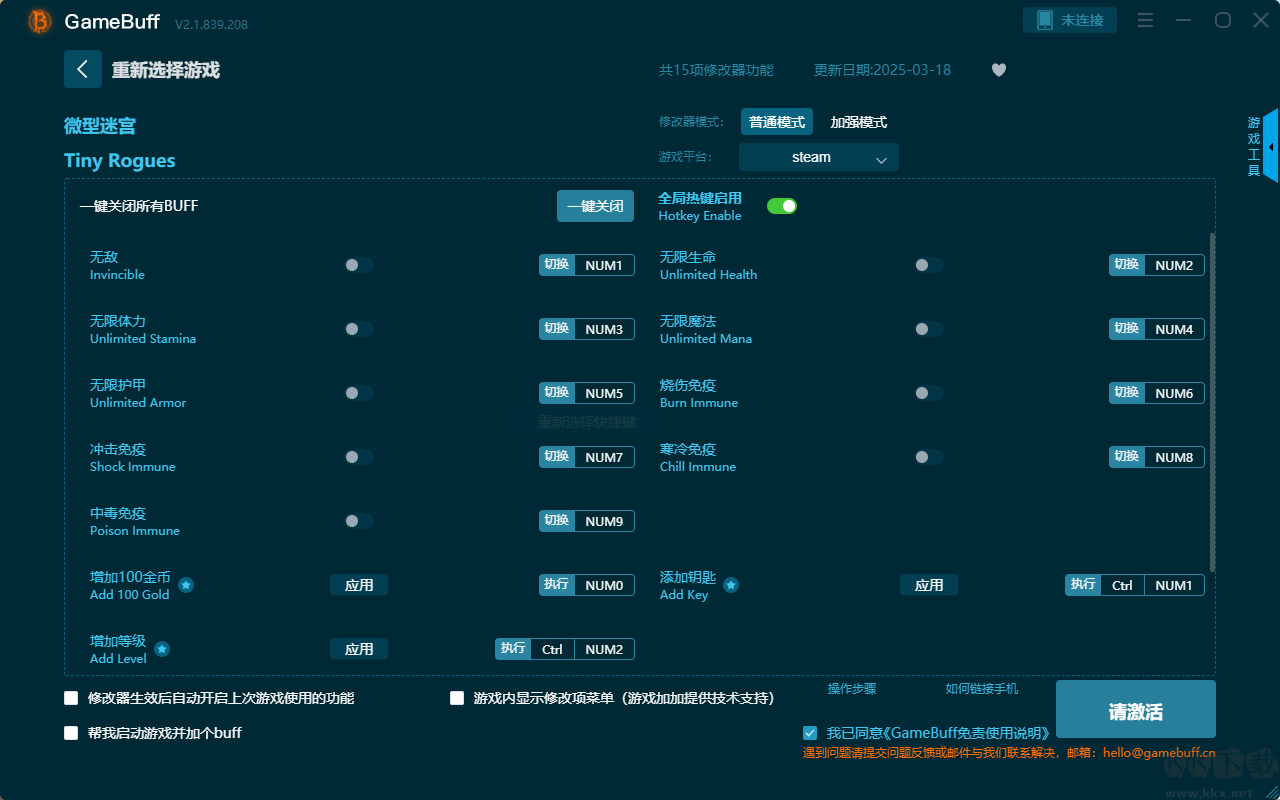Click the GameBuff logo icon
The image size is (1280, 800).
40,21
